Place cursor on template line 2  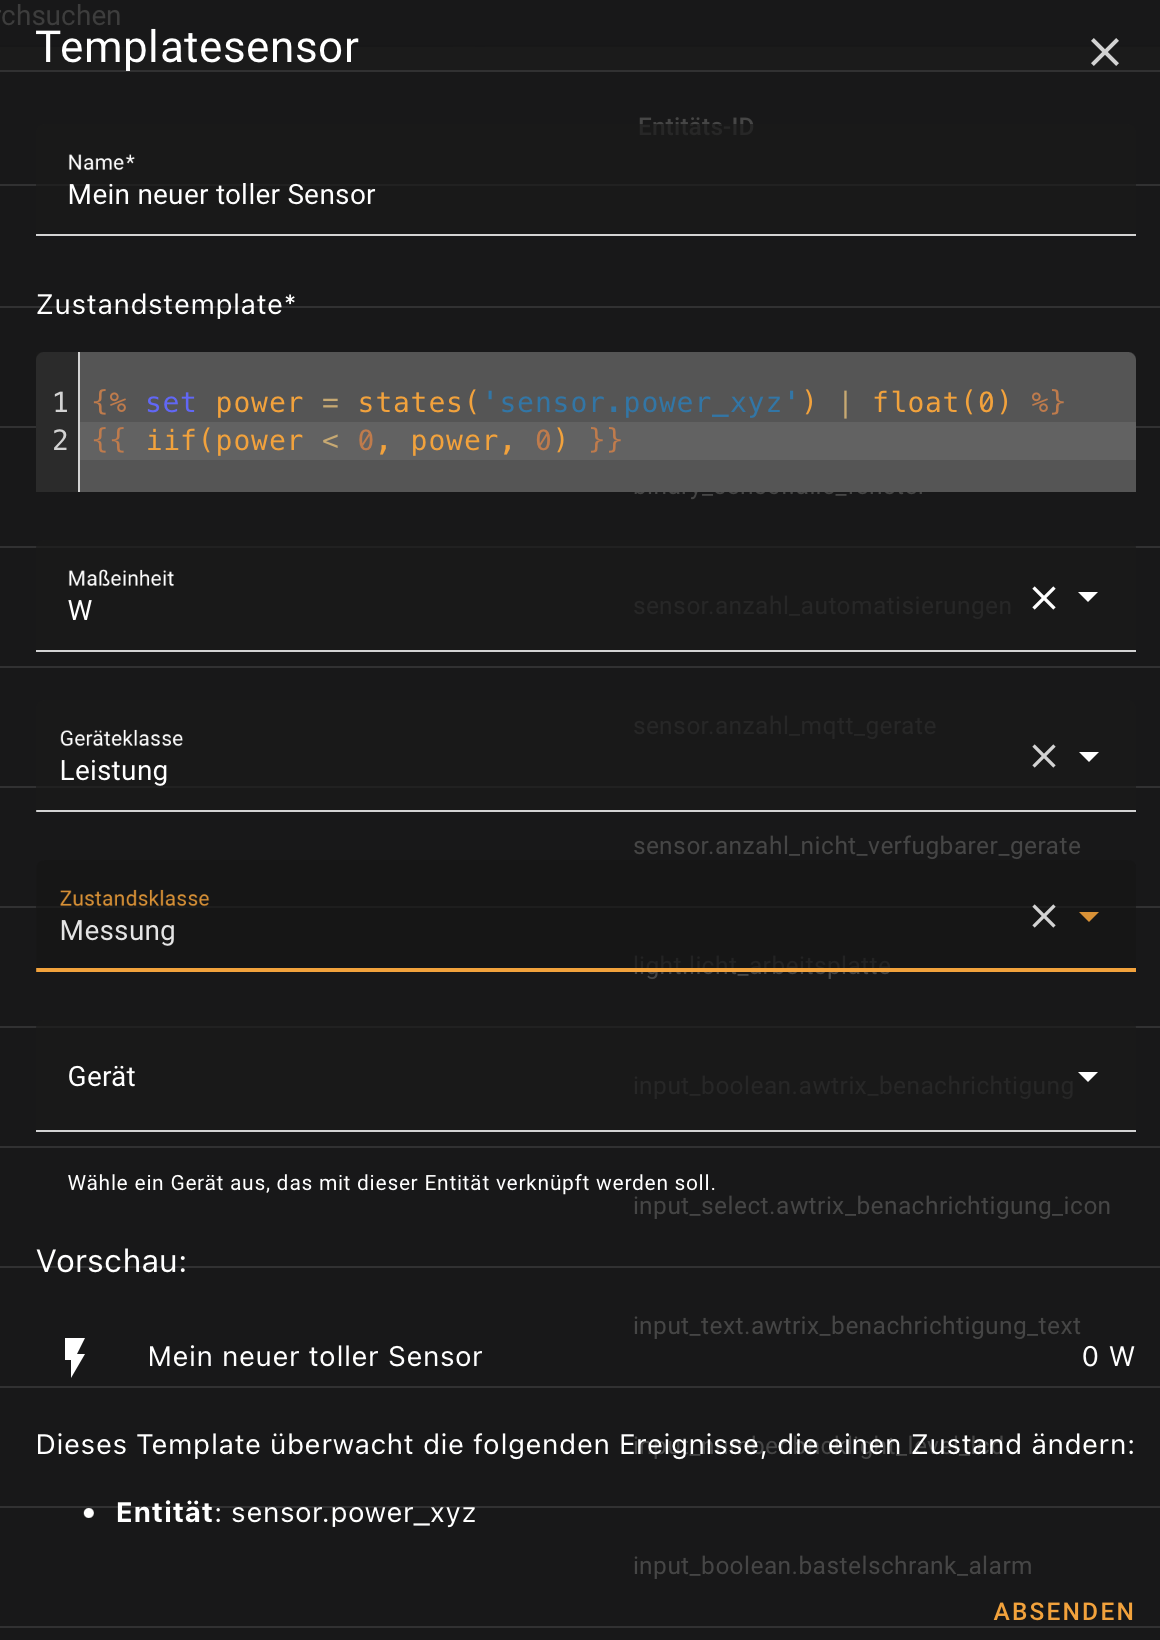[x=607, y=440]
